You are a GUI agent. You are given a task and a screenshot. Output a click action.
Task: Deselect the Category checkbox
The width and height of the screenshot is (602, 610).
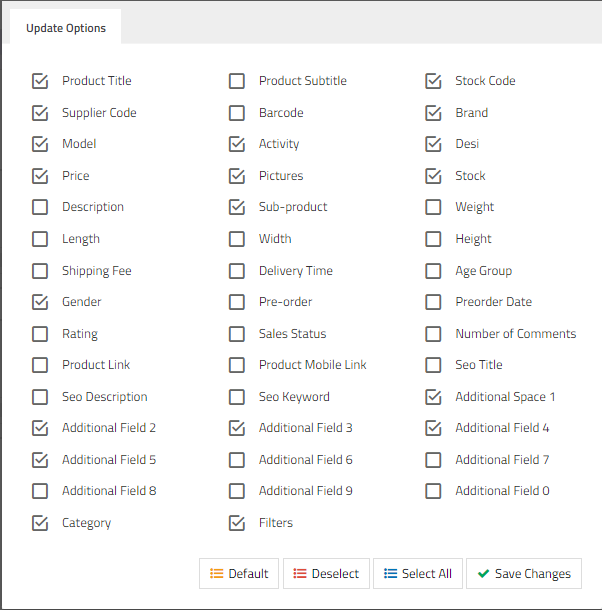coord(40,523)
